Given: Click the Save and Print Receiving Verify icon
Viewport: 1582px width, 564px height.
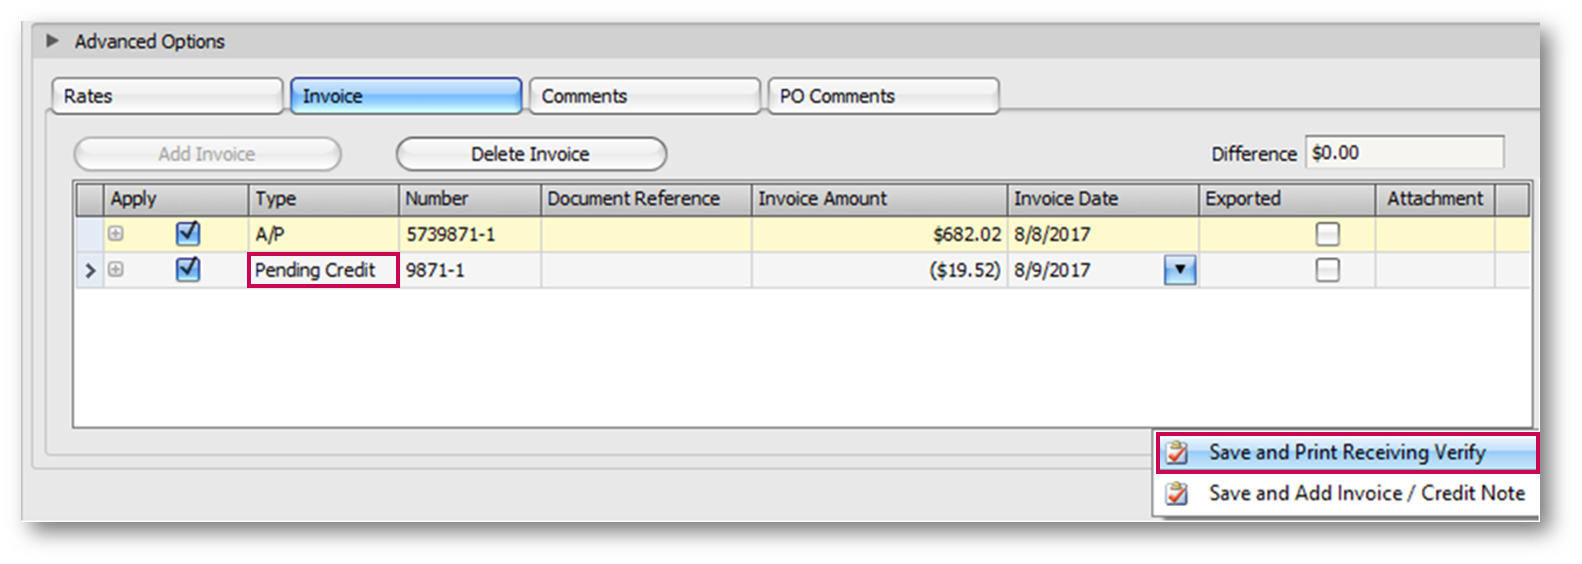Looking at the screenshot, I should pyautogui.click(x=1177, y=453).
